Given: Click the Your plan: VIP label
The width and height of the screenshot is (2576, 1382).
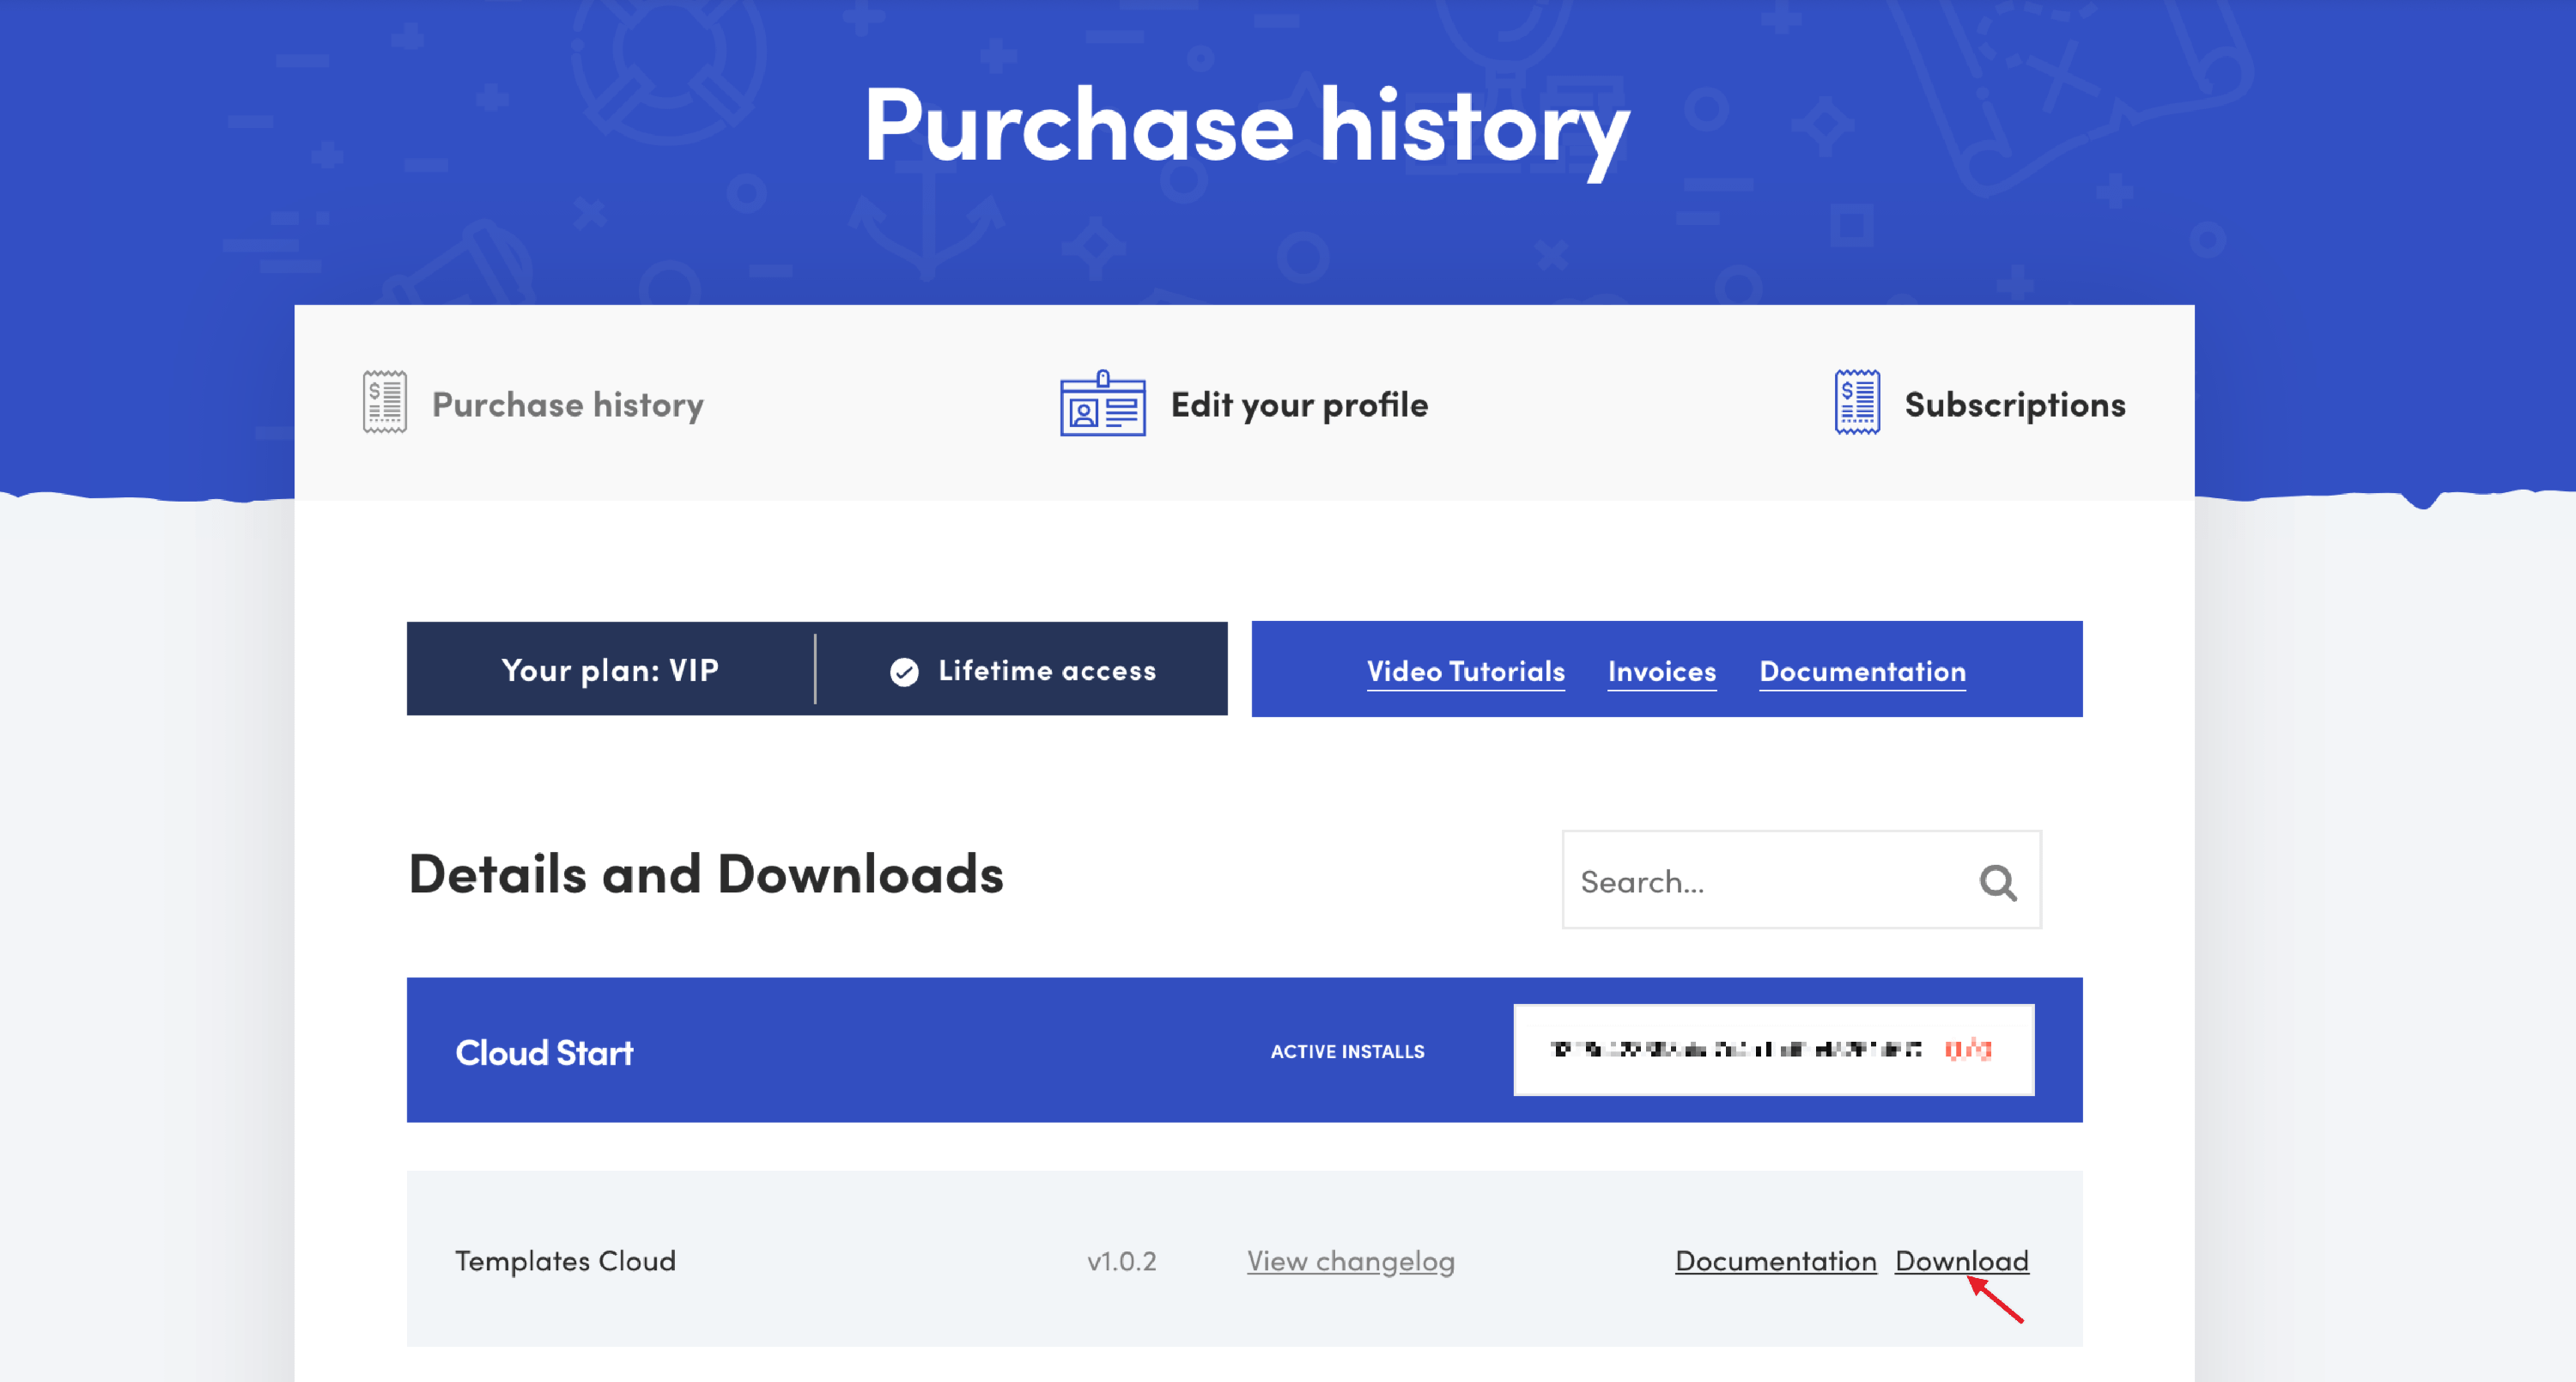Looking at the screenshot, I should pyautogui.click(x=610, y=670).
